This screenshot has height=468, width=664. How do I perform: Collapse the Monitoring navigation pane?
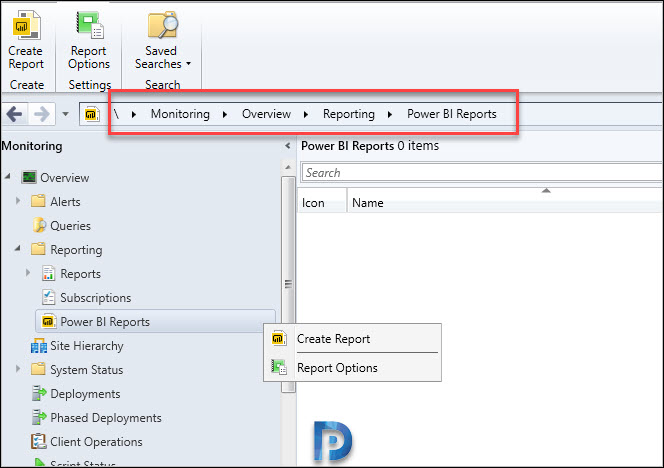point(288,146)
